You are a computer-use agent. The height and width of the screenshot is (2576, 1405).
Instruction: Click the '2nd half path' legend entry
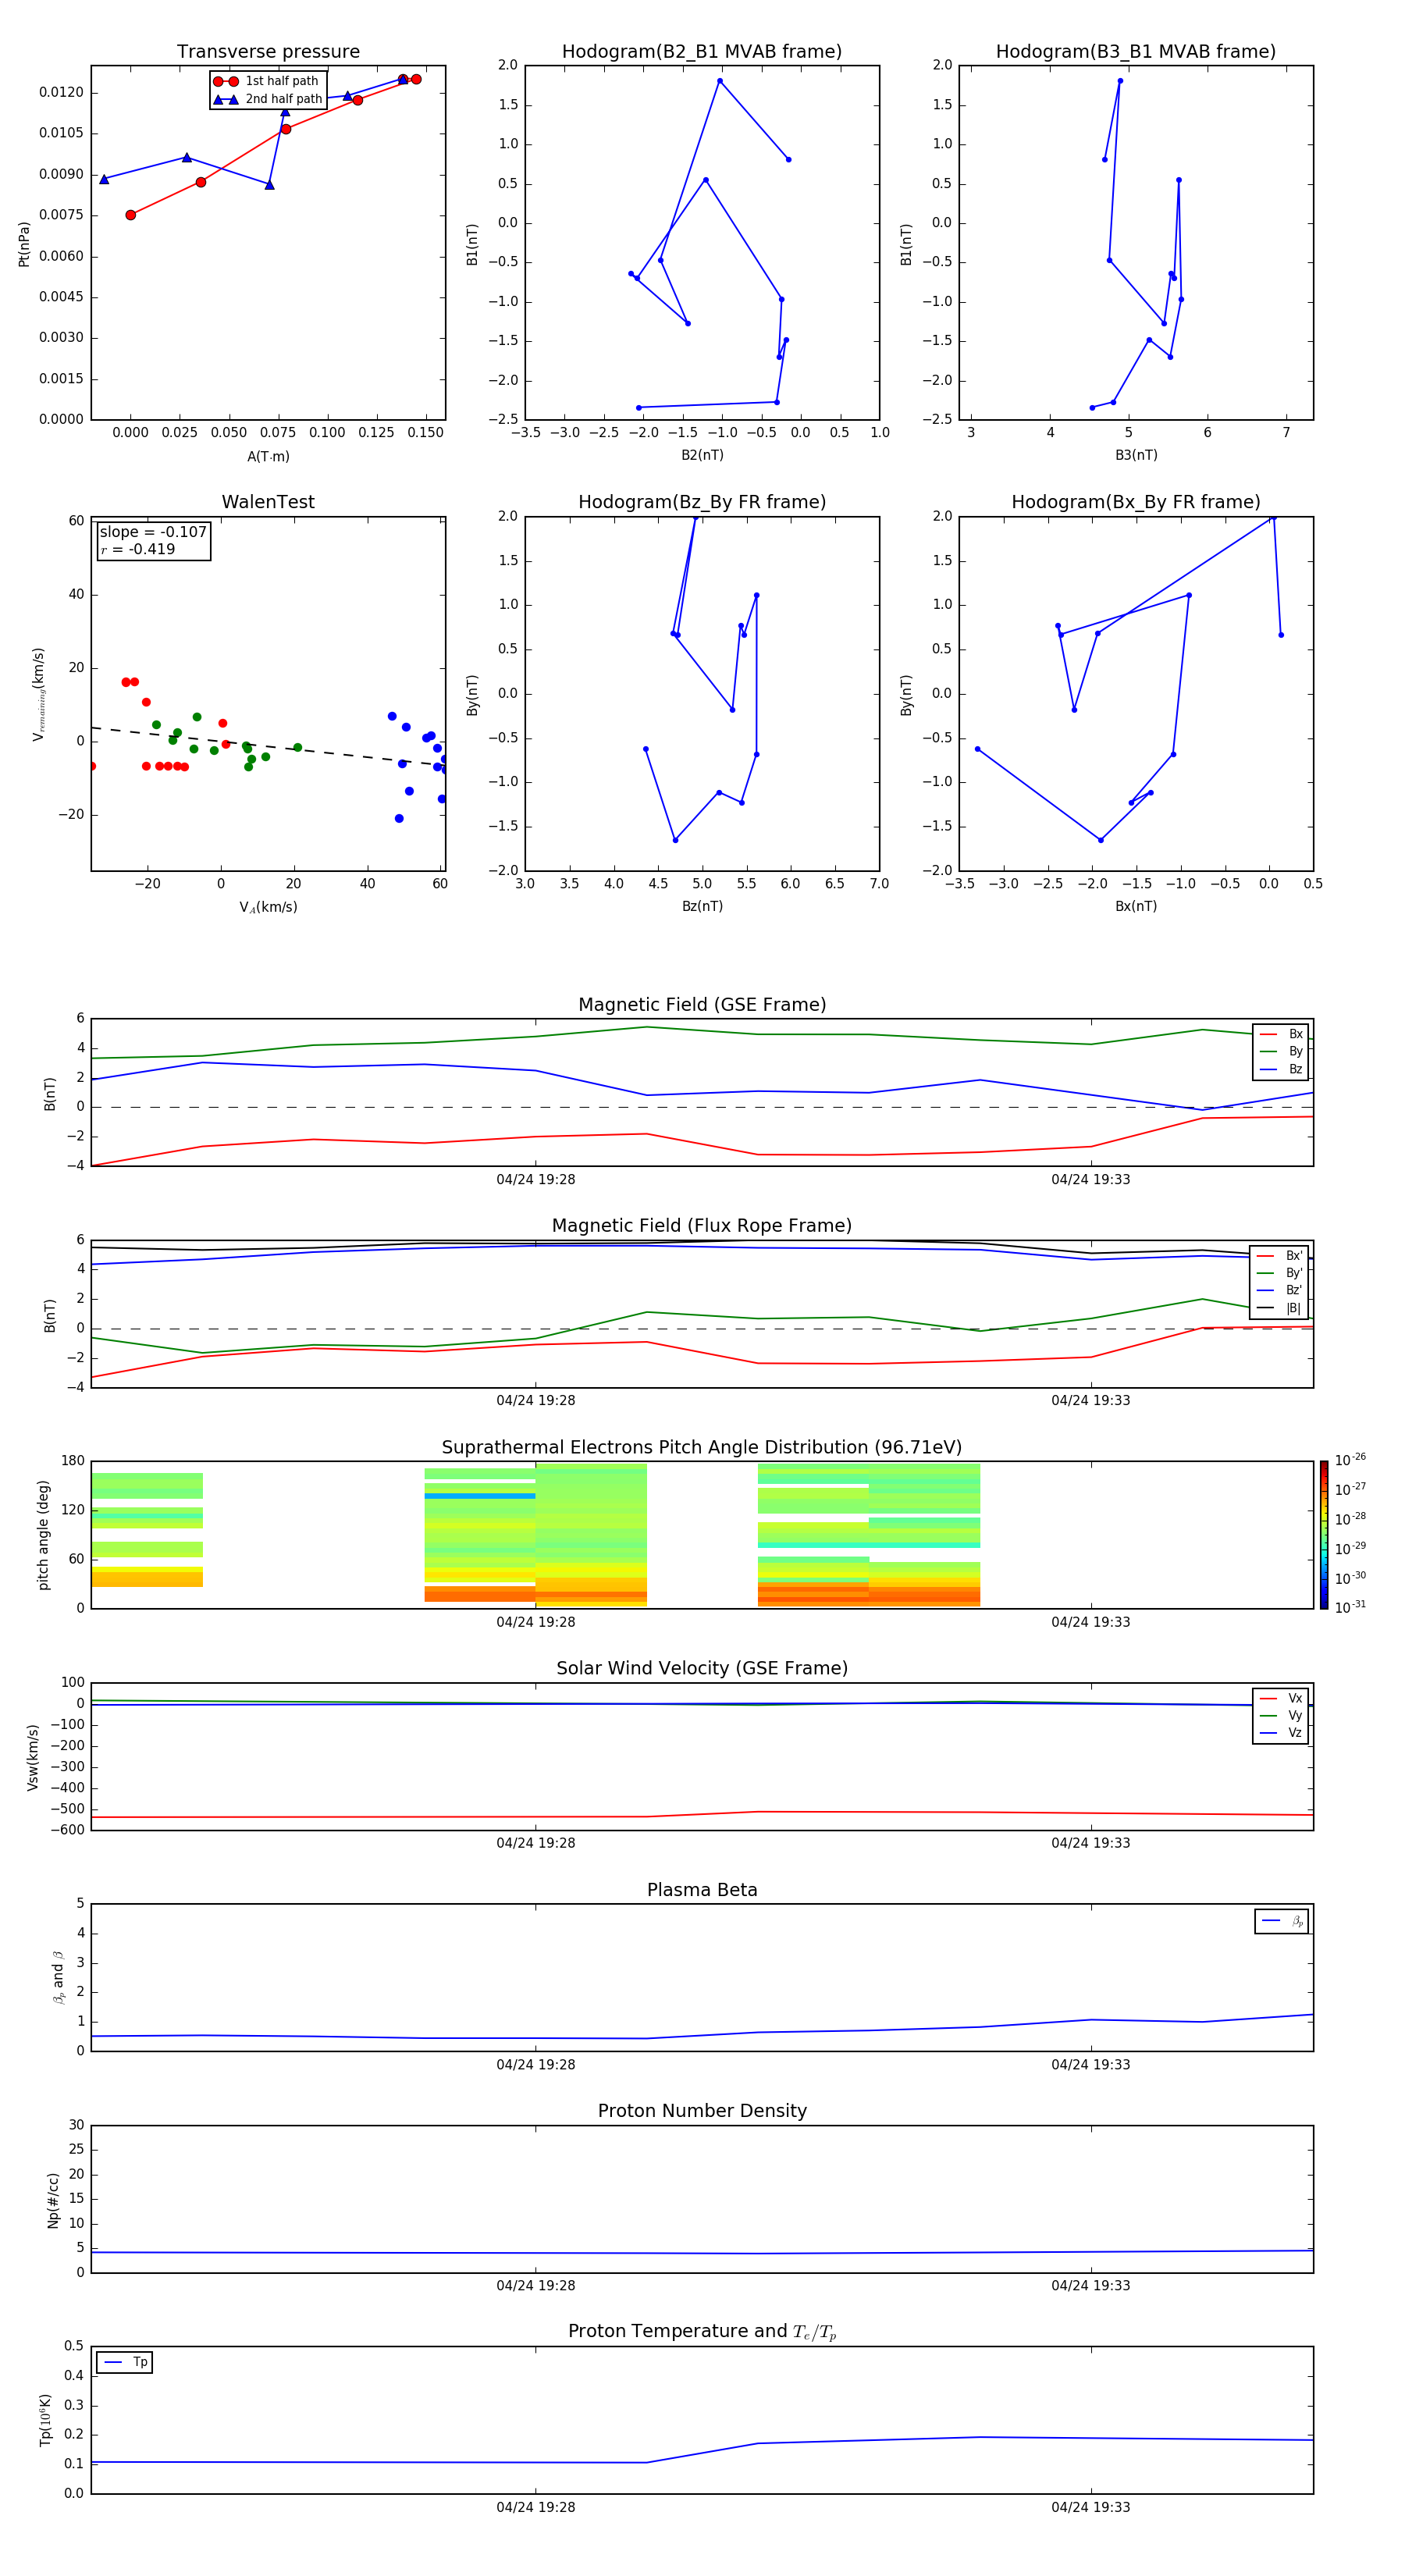tap(268, 99)
